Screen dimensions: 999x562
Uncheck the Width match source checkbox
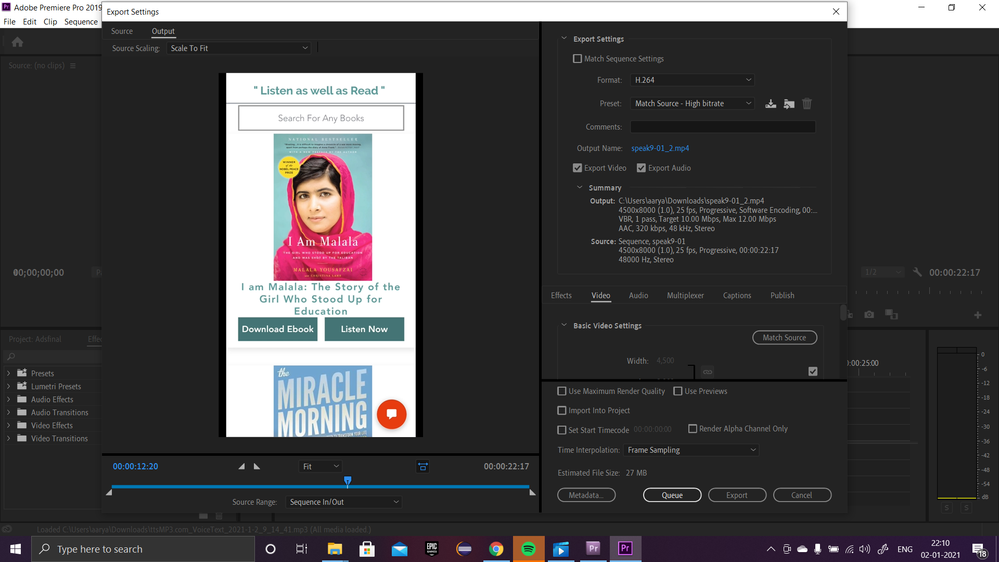[812, 371]
